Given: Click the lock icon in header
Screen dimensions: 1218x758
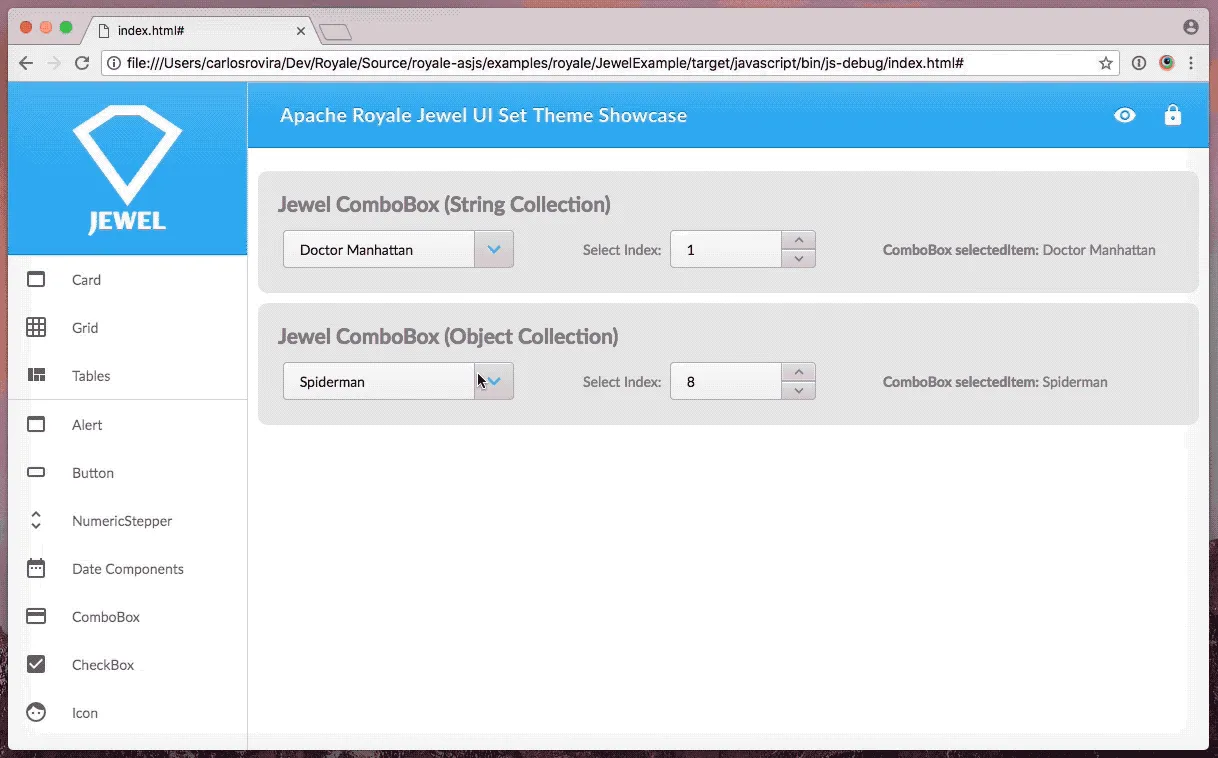Looking at the screenshot, I should (1173, 115).
